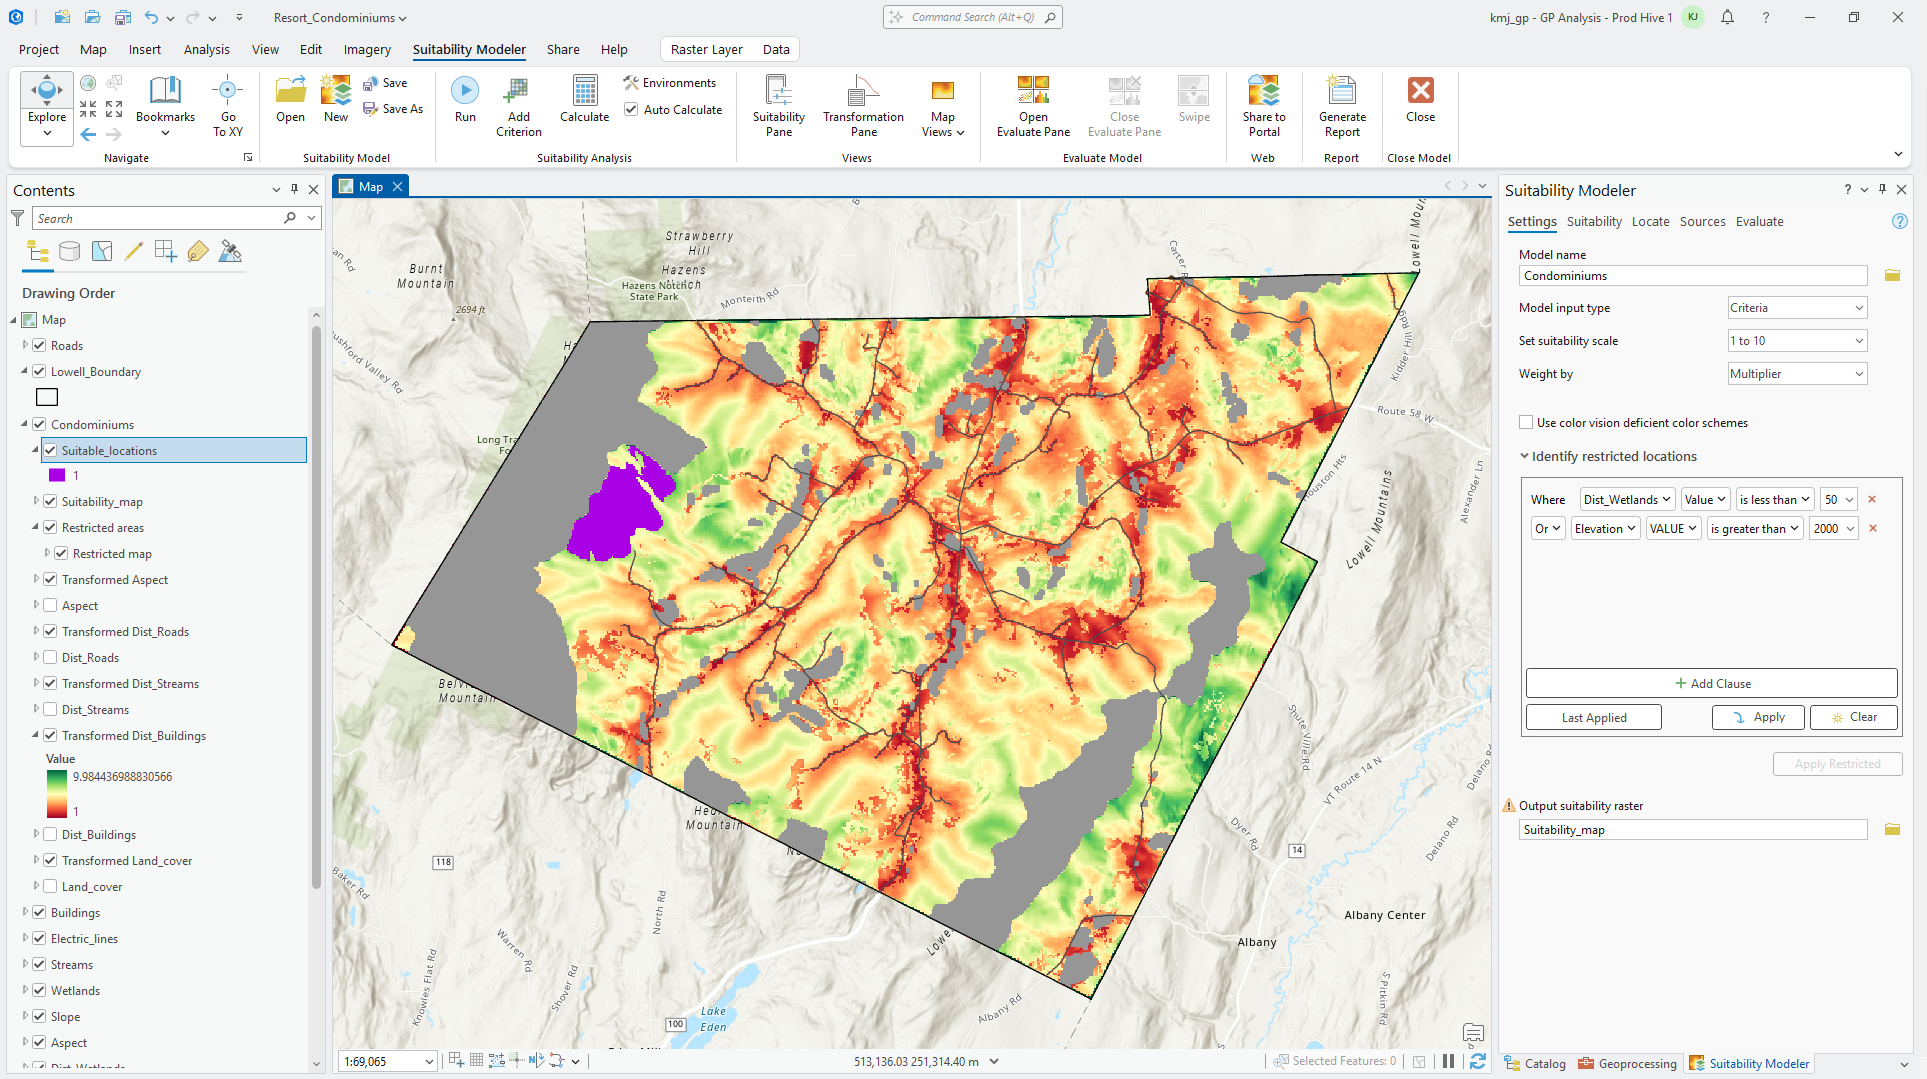This screenshot has height=1079, width=1927.
Task: Switch to List By Selection view
Action: [x=102, y=252]
